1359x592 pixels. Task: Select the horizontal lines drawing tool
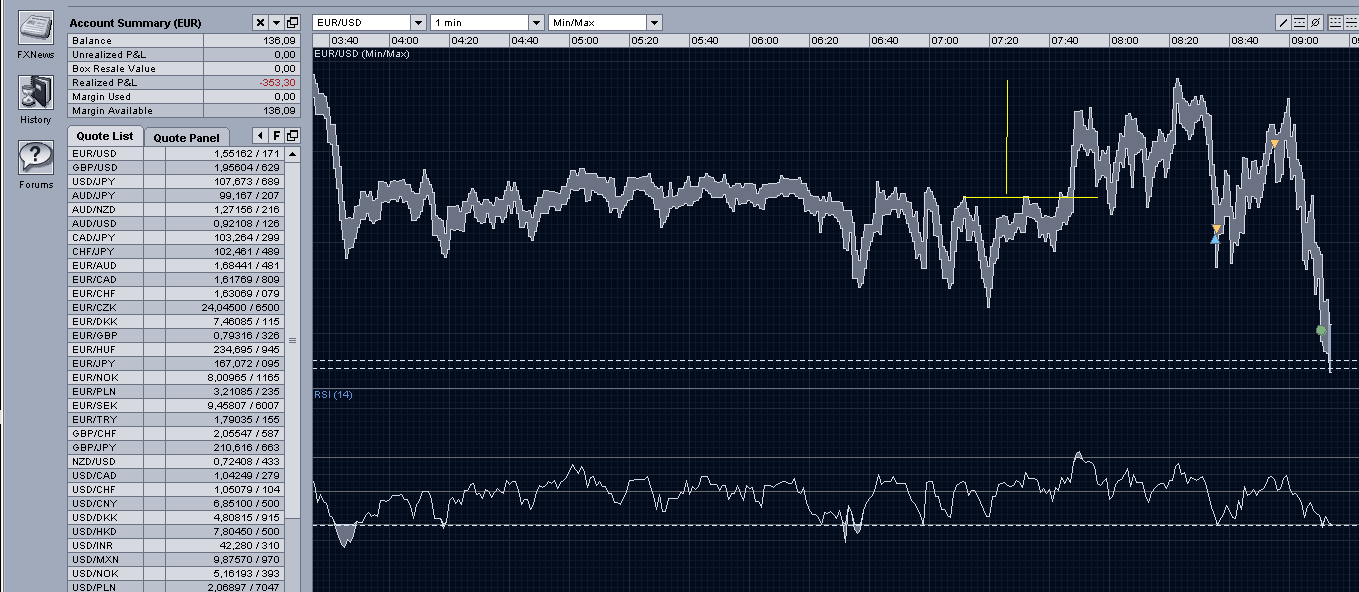click(x=1299, y=22)
